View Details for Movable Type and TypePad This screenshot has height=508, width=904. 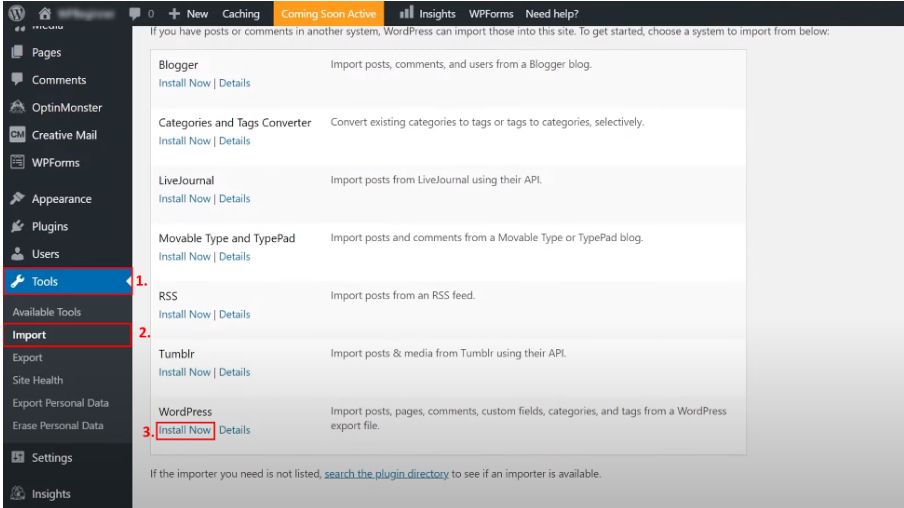235,257
